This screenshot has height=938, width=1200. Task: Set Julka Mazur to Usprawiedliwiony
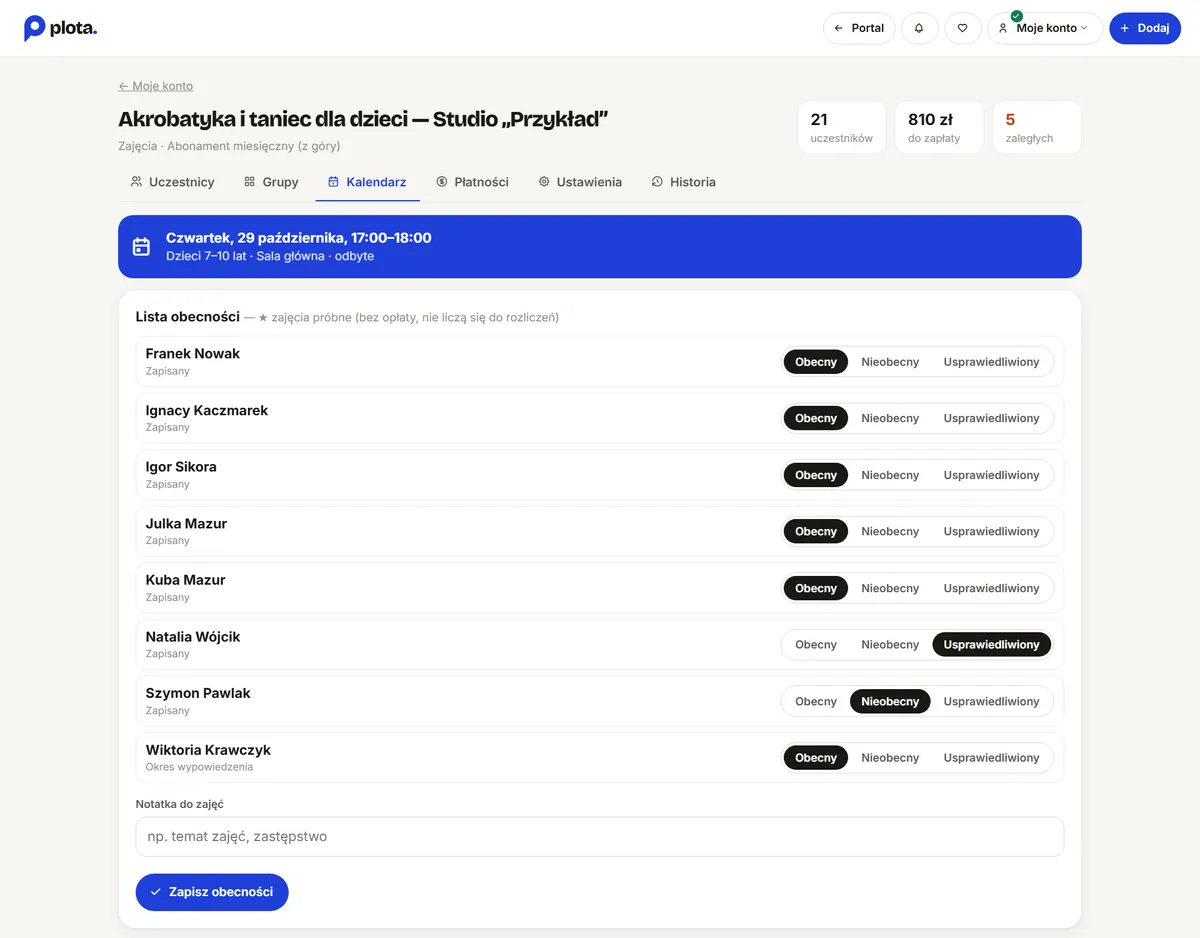click(x=991, y=531)
